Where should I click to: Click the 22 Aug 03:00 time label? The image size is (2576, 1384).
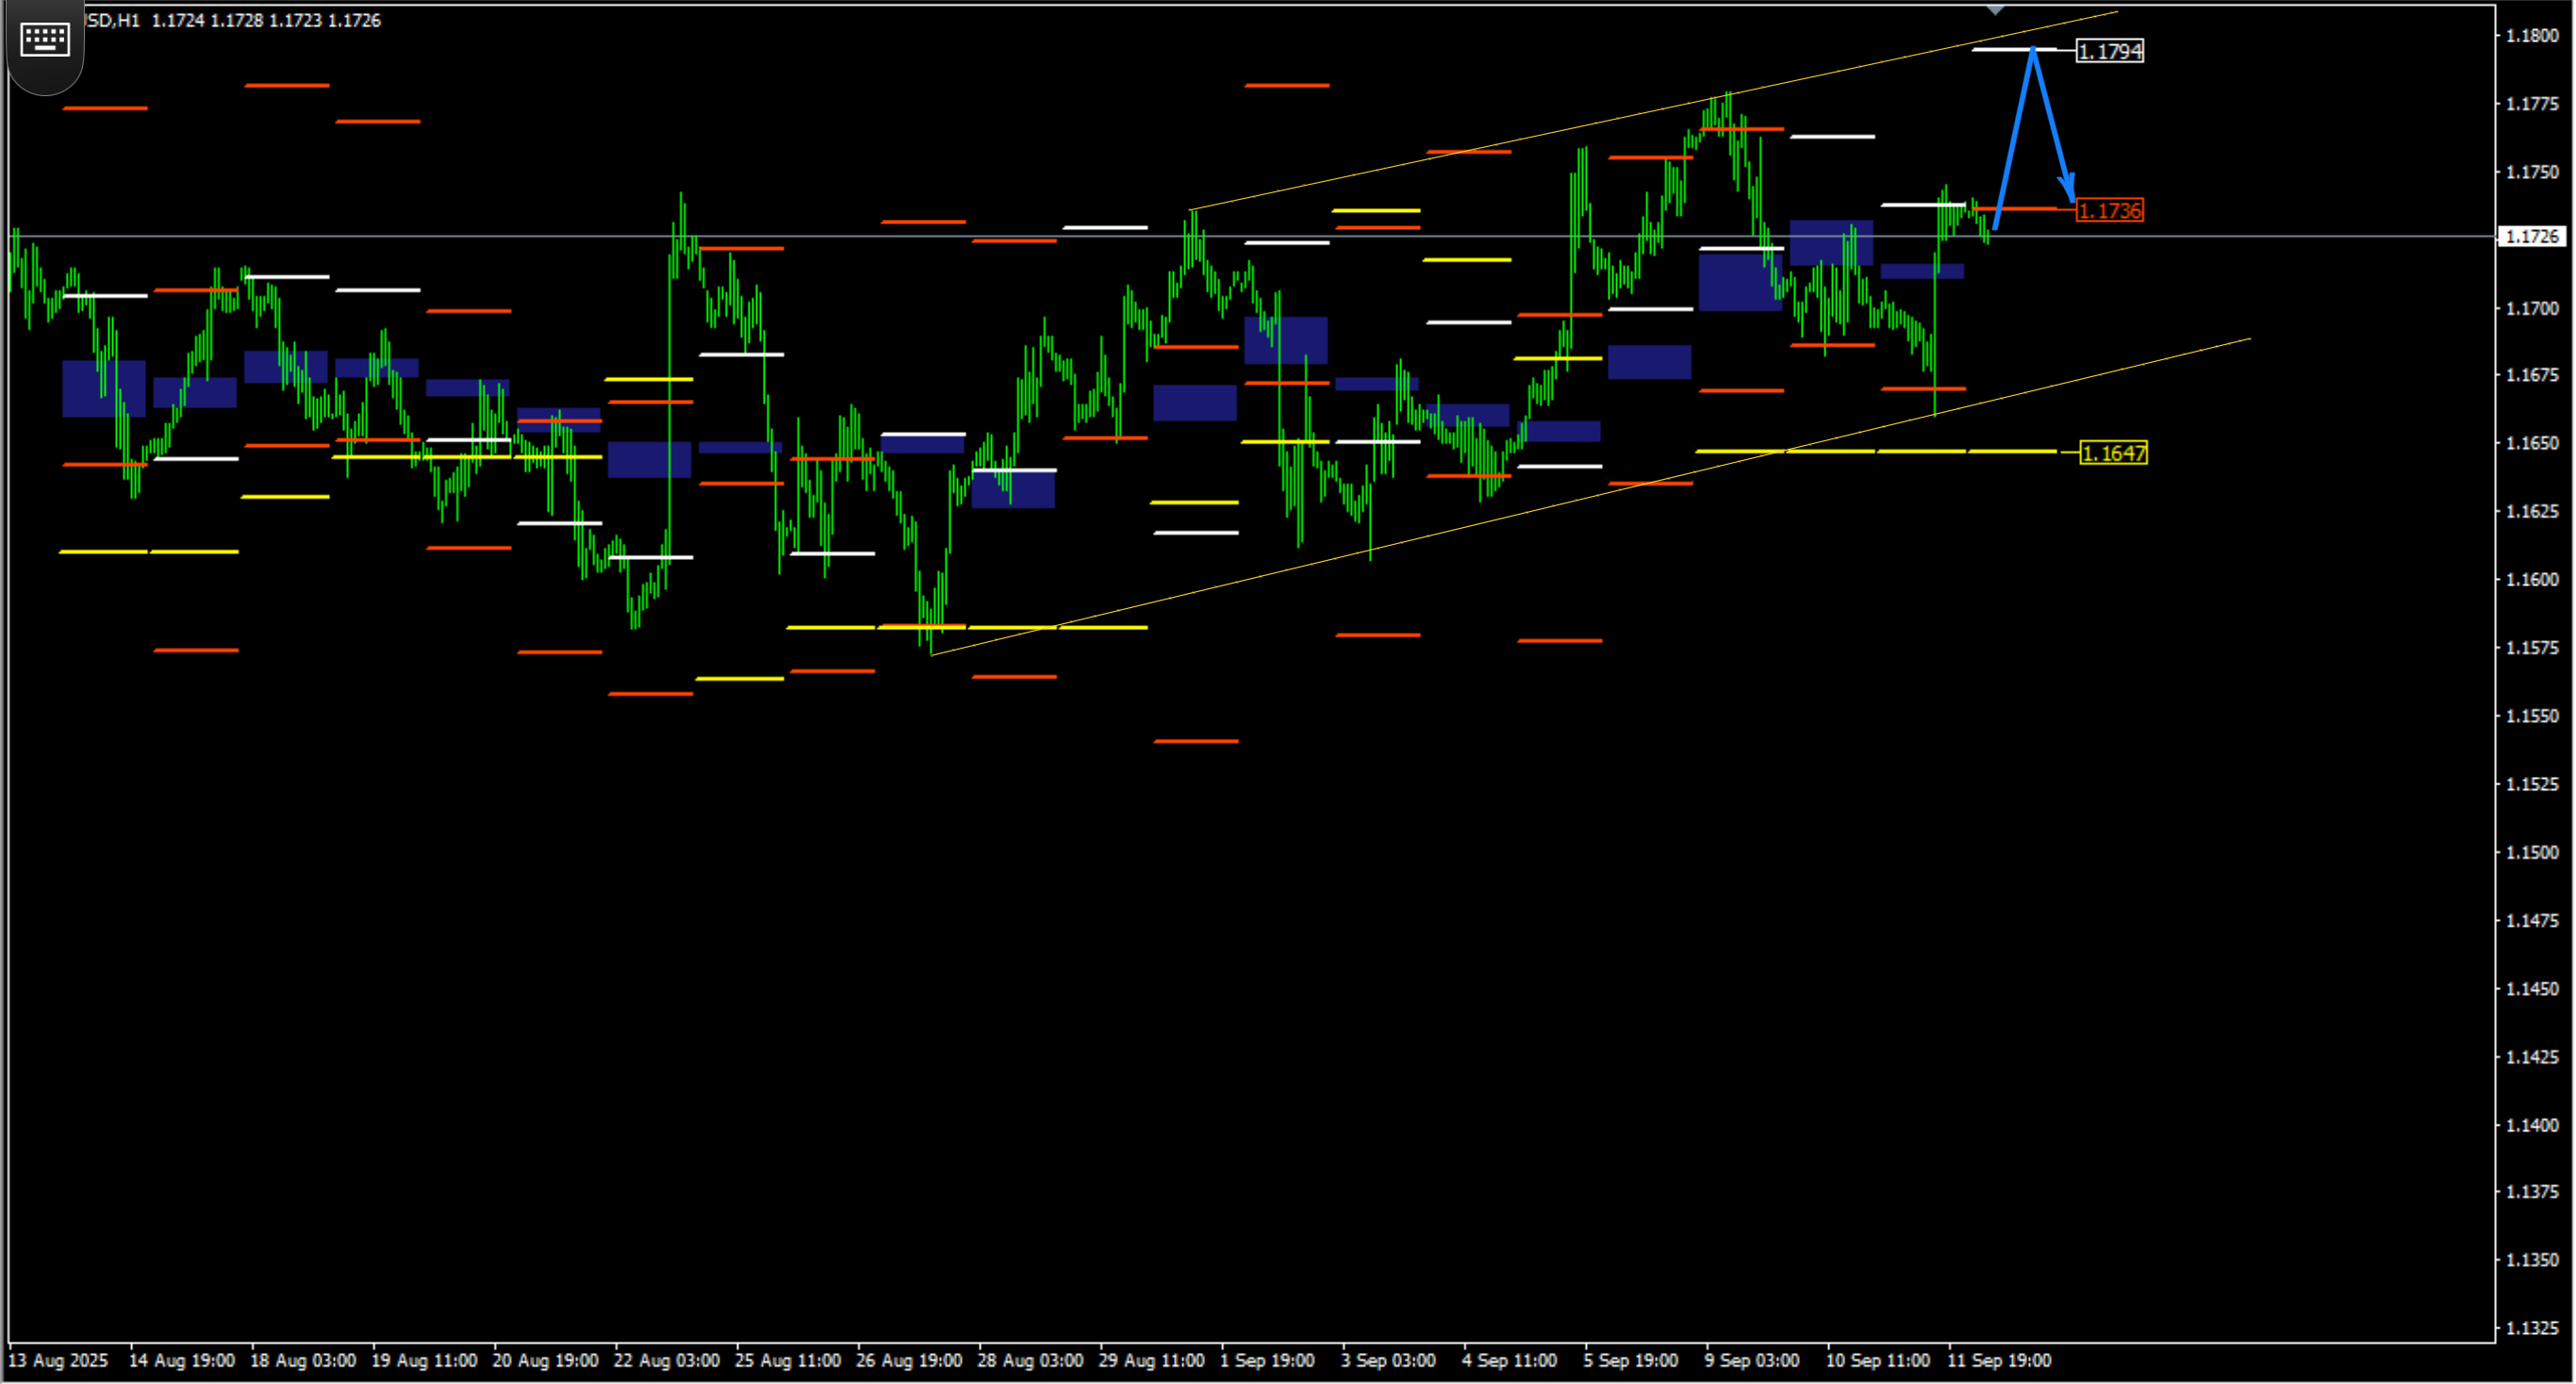(667, 1360)
